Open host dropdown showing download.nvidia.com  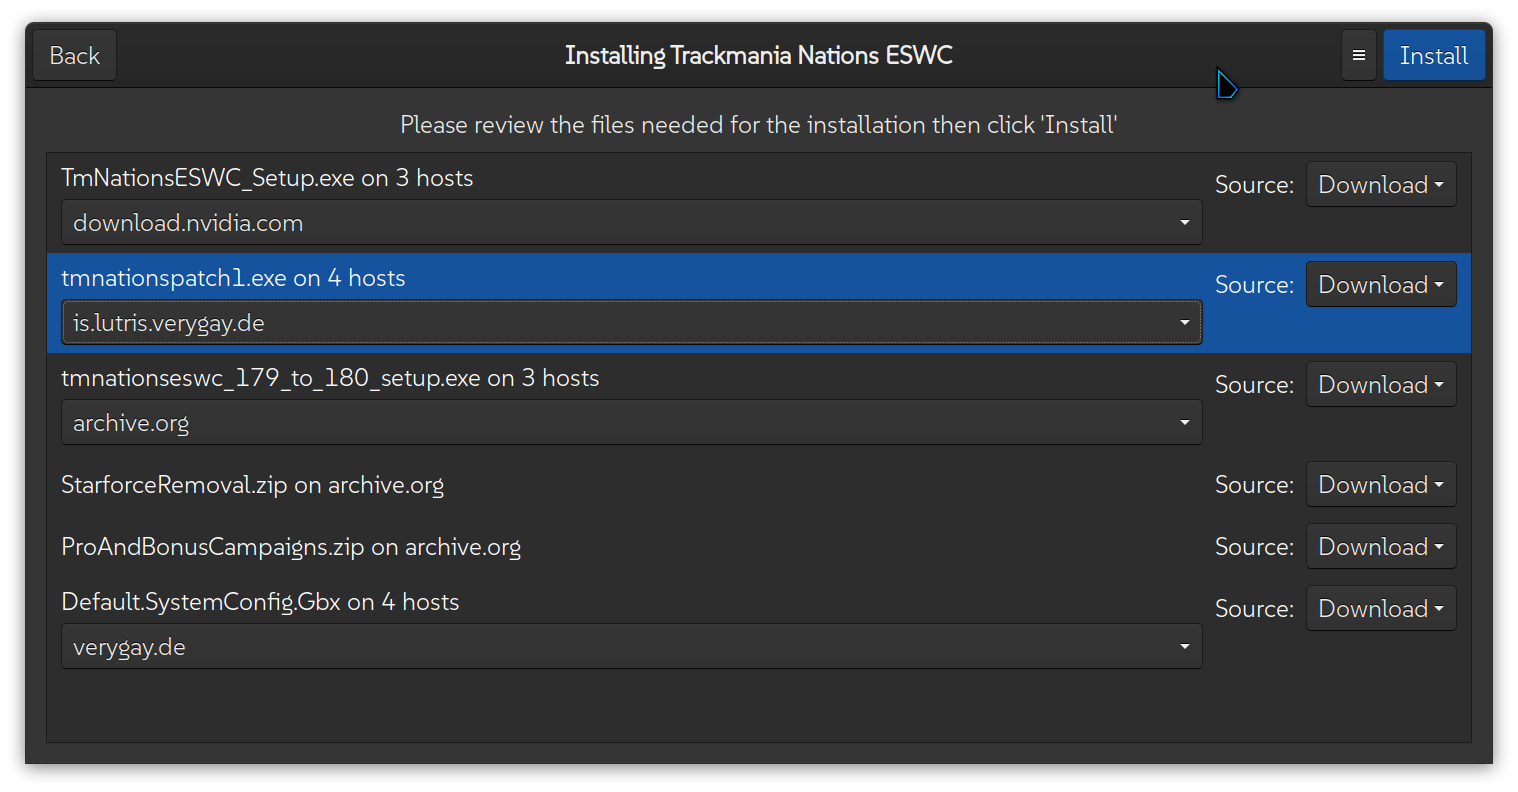pyautogui.click(x=632, y=222)
